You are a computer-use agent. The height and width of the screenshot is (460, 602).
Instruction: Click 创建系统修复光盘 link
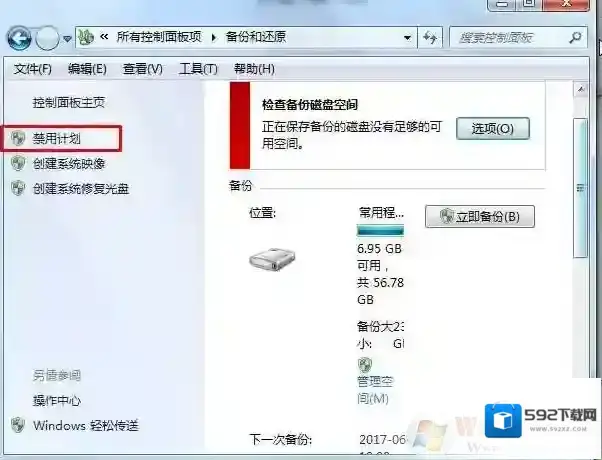tap(81, 189)
